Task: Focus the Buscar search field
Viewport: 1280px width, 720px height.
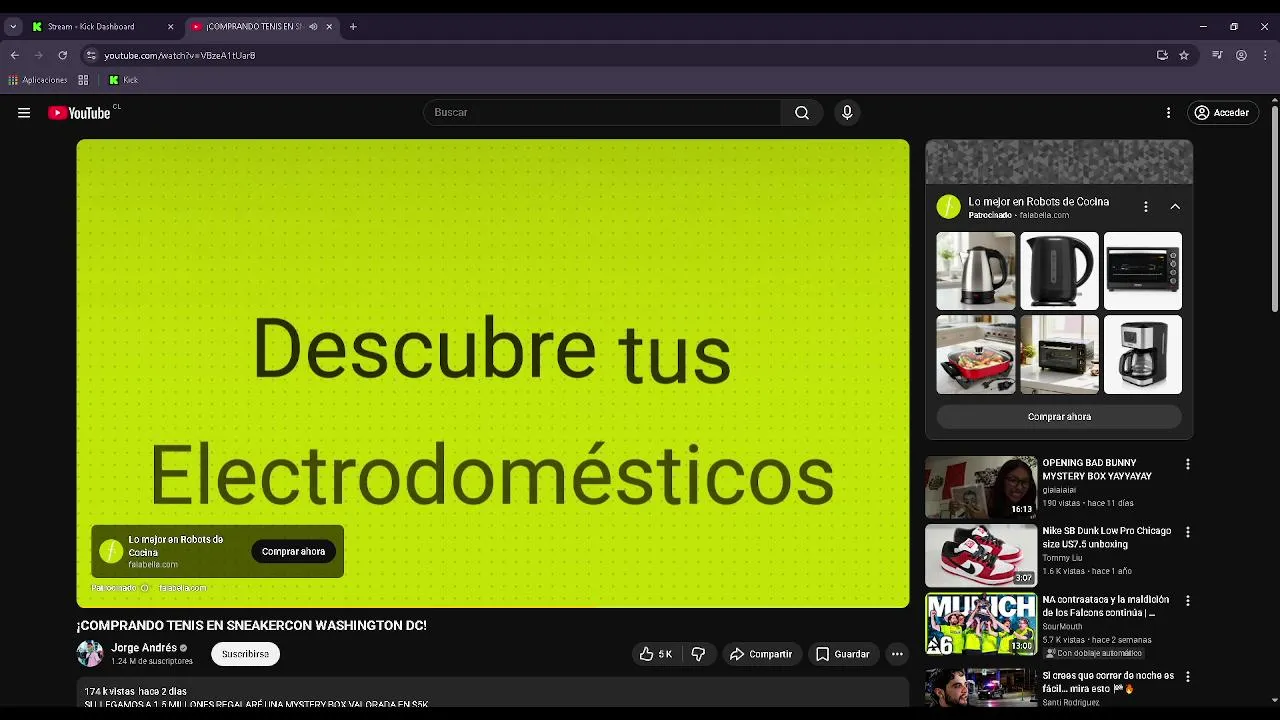Action: coord(602,113)
